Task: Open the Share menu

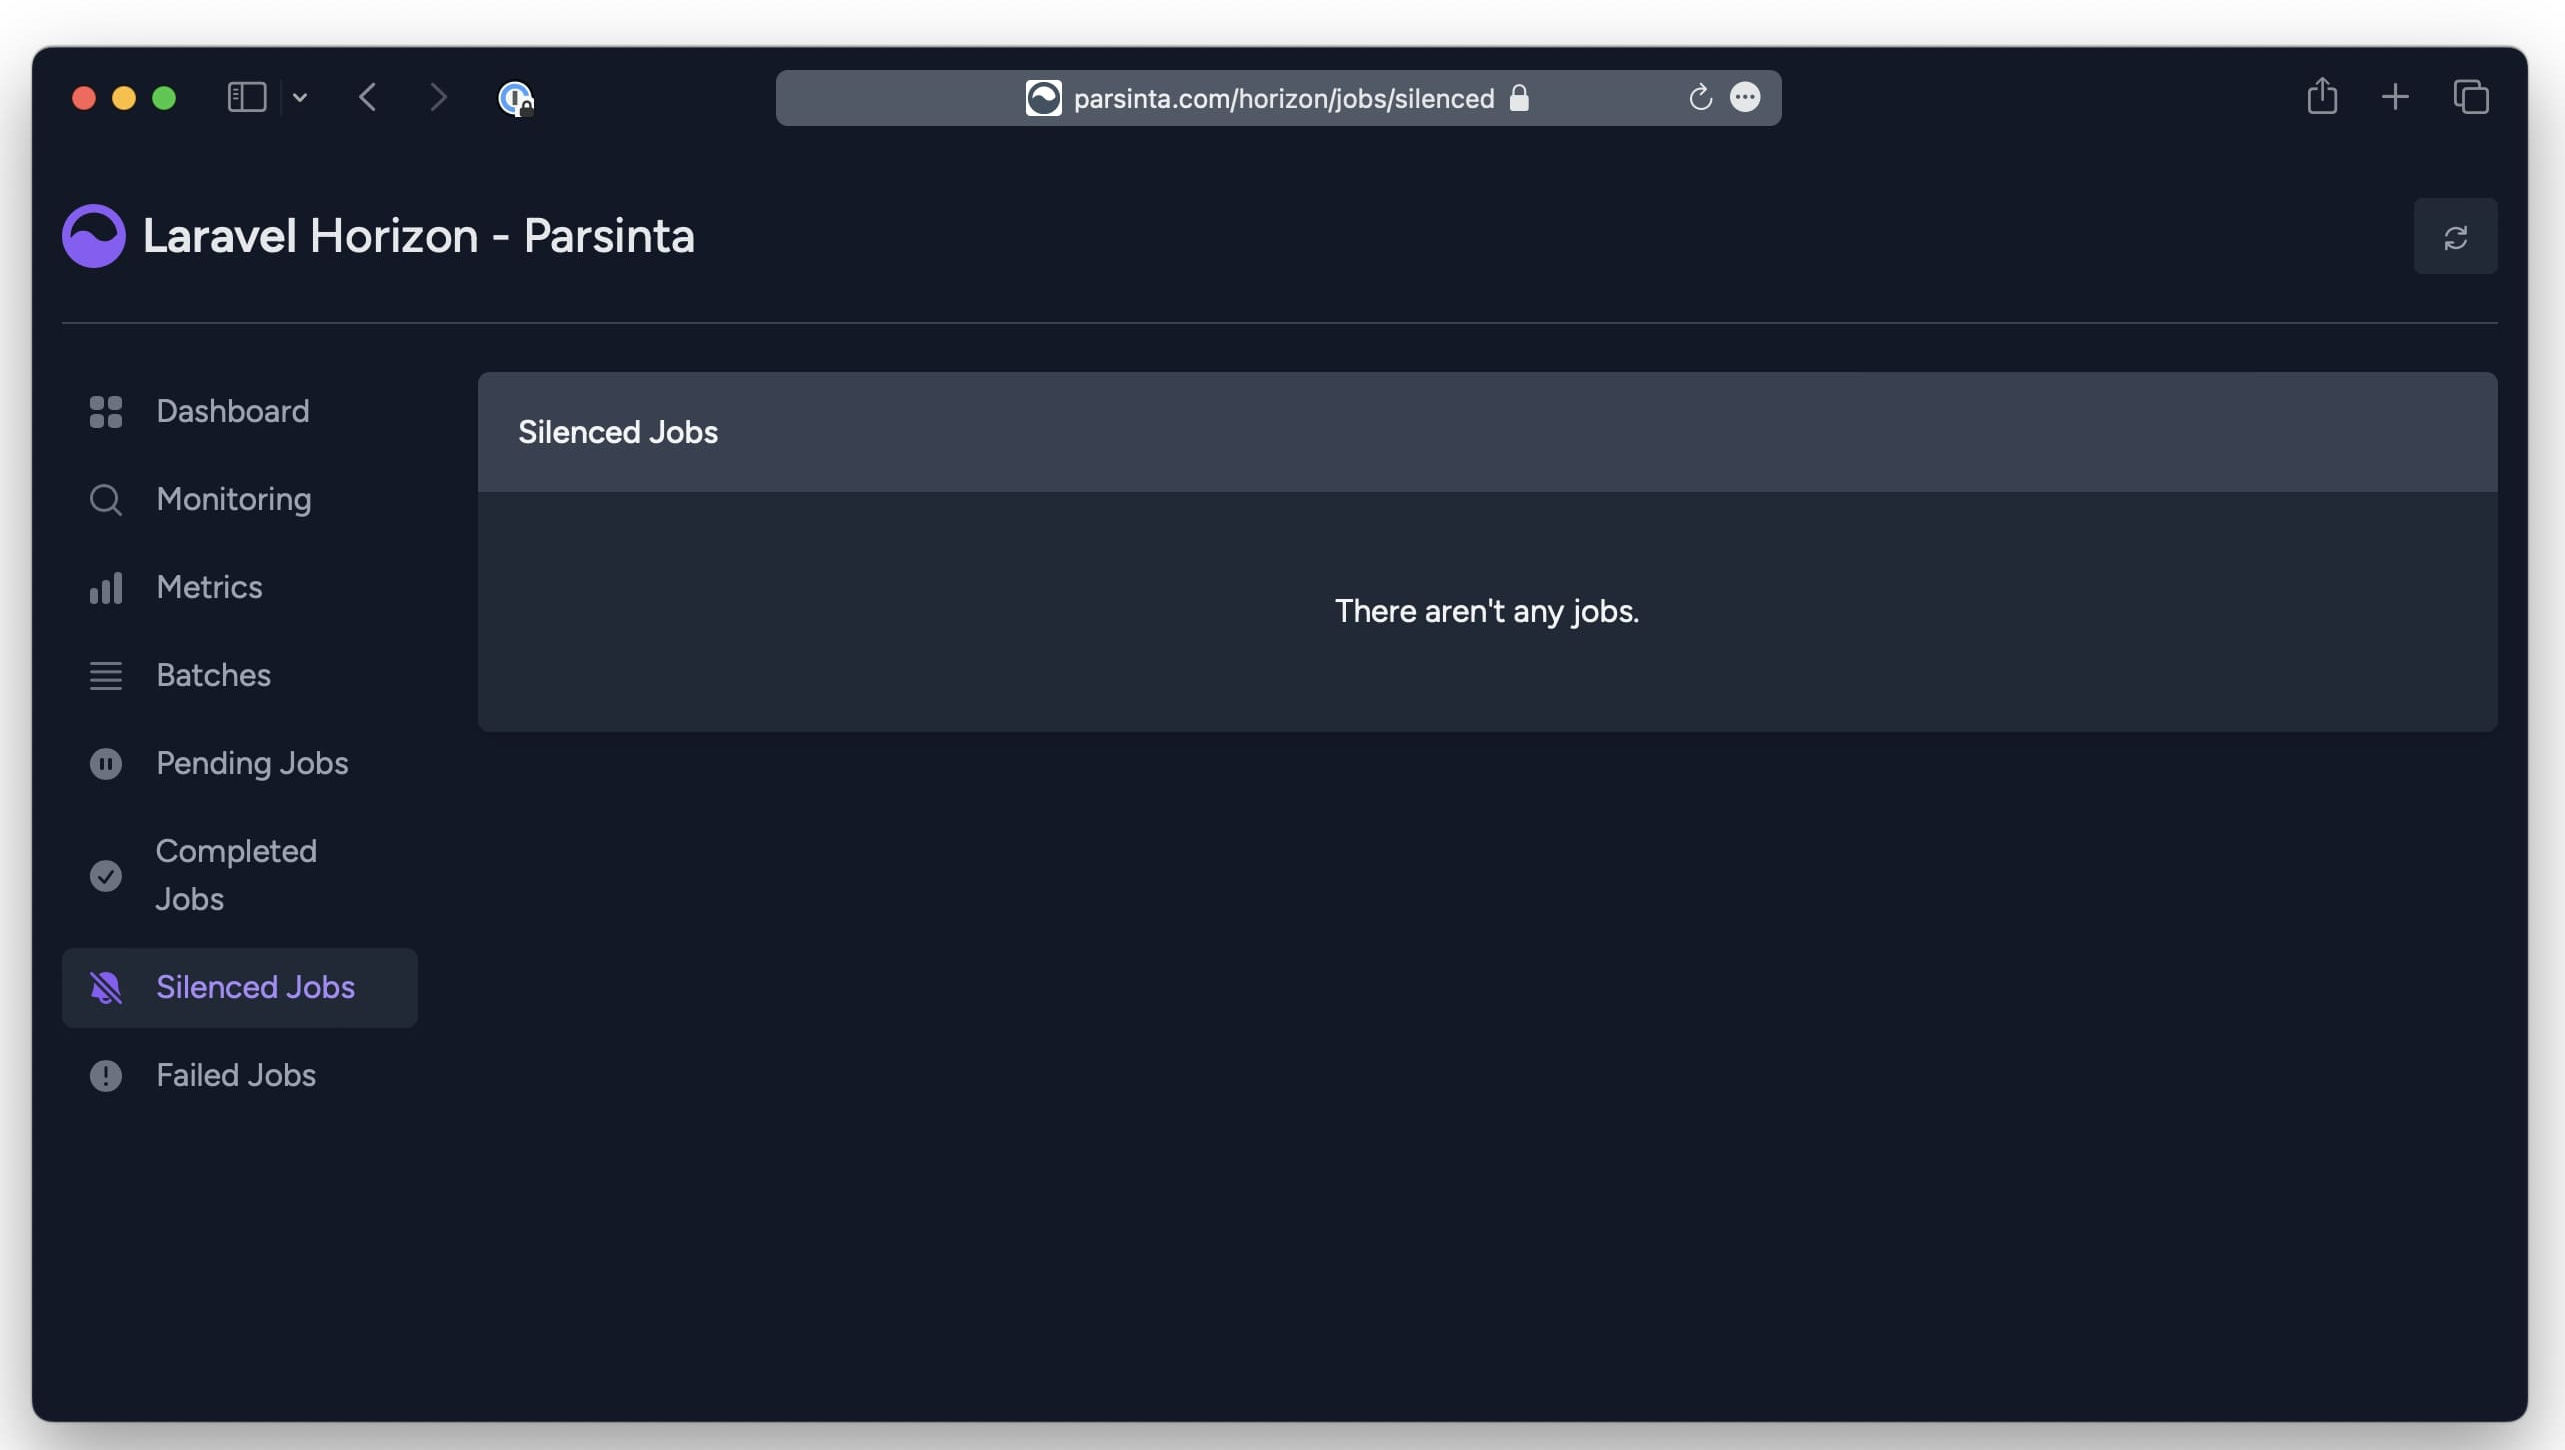Action: coord(2322,96)
